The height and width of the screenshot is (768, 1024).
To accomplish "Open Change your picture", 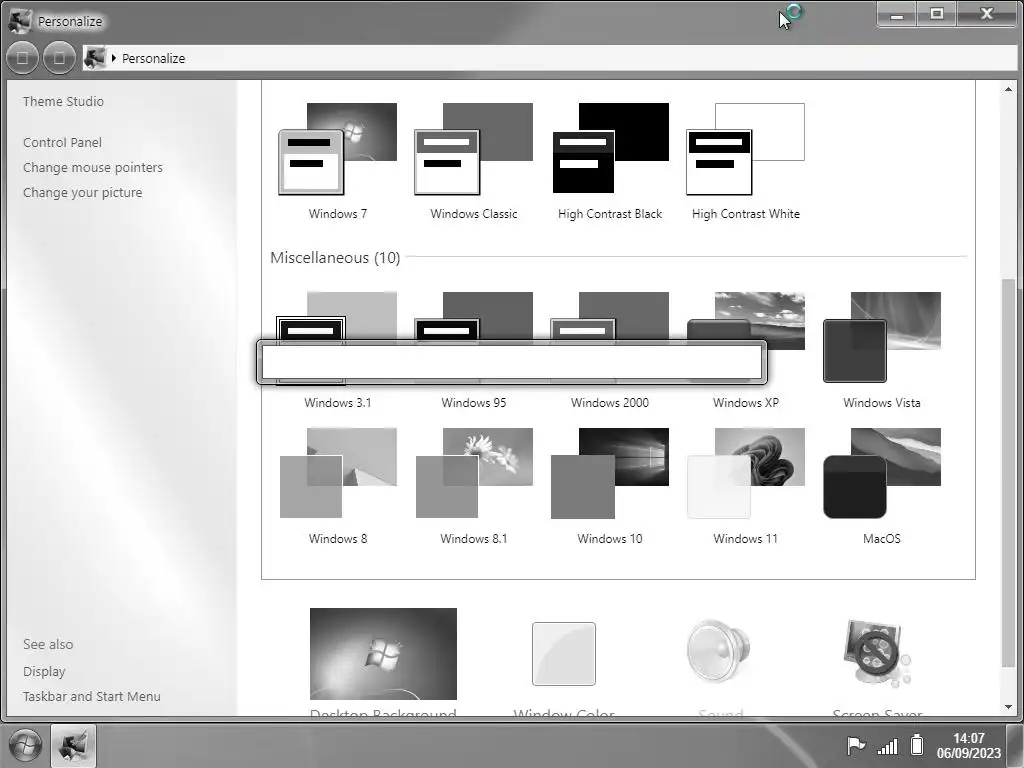I will tap(82, 193).
